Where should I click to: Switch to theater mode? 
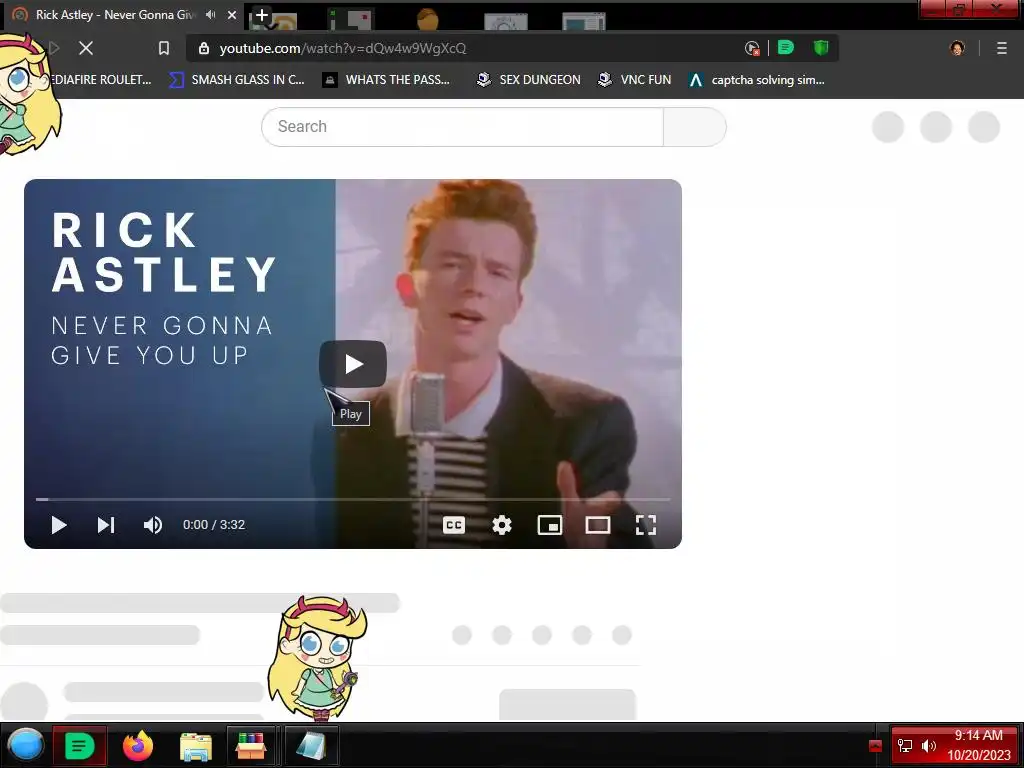[598, 525]
